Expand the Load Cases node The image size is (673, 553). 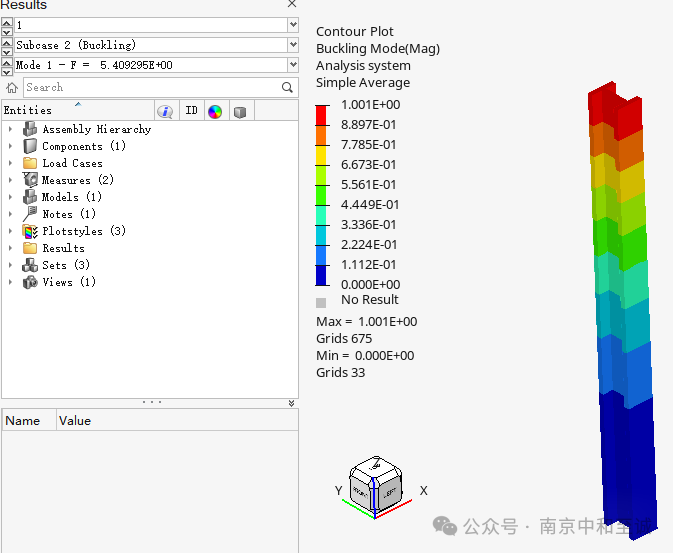[10, 163]
